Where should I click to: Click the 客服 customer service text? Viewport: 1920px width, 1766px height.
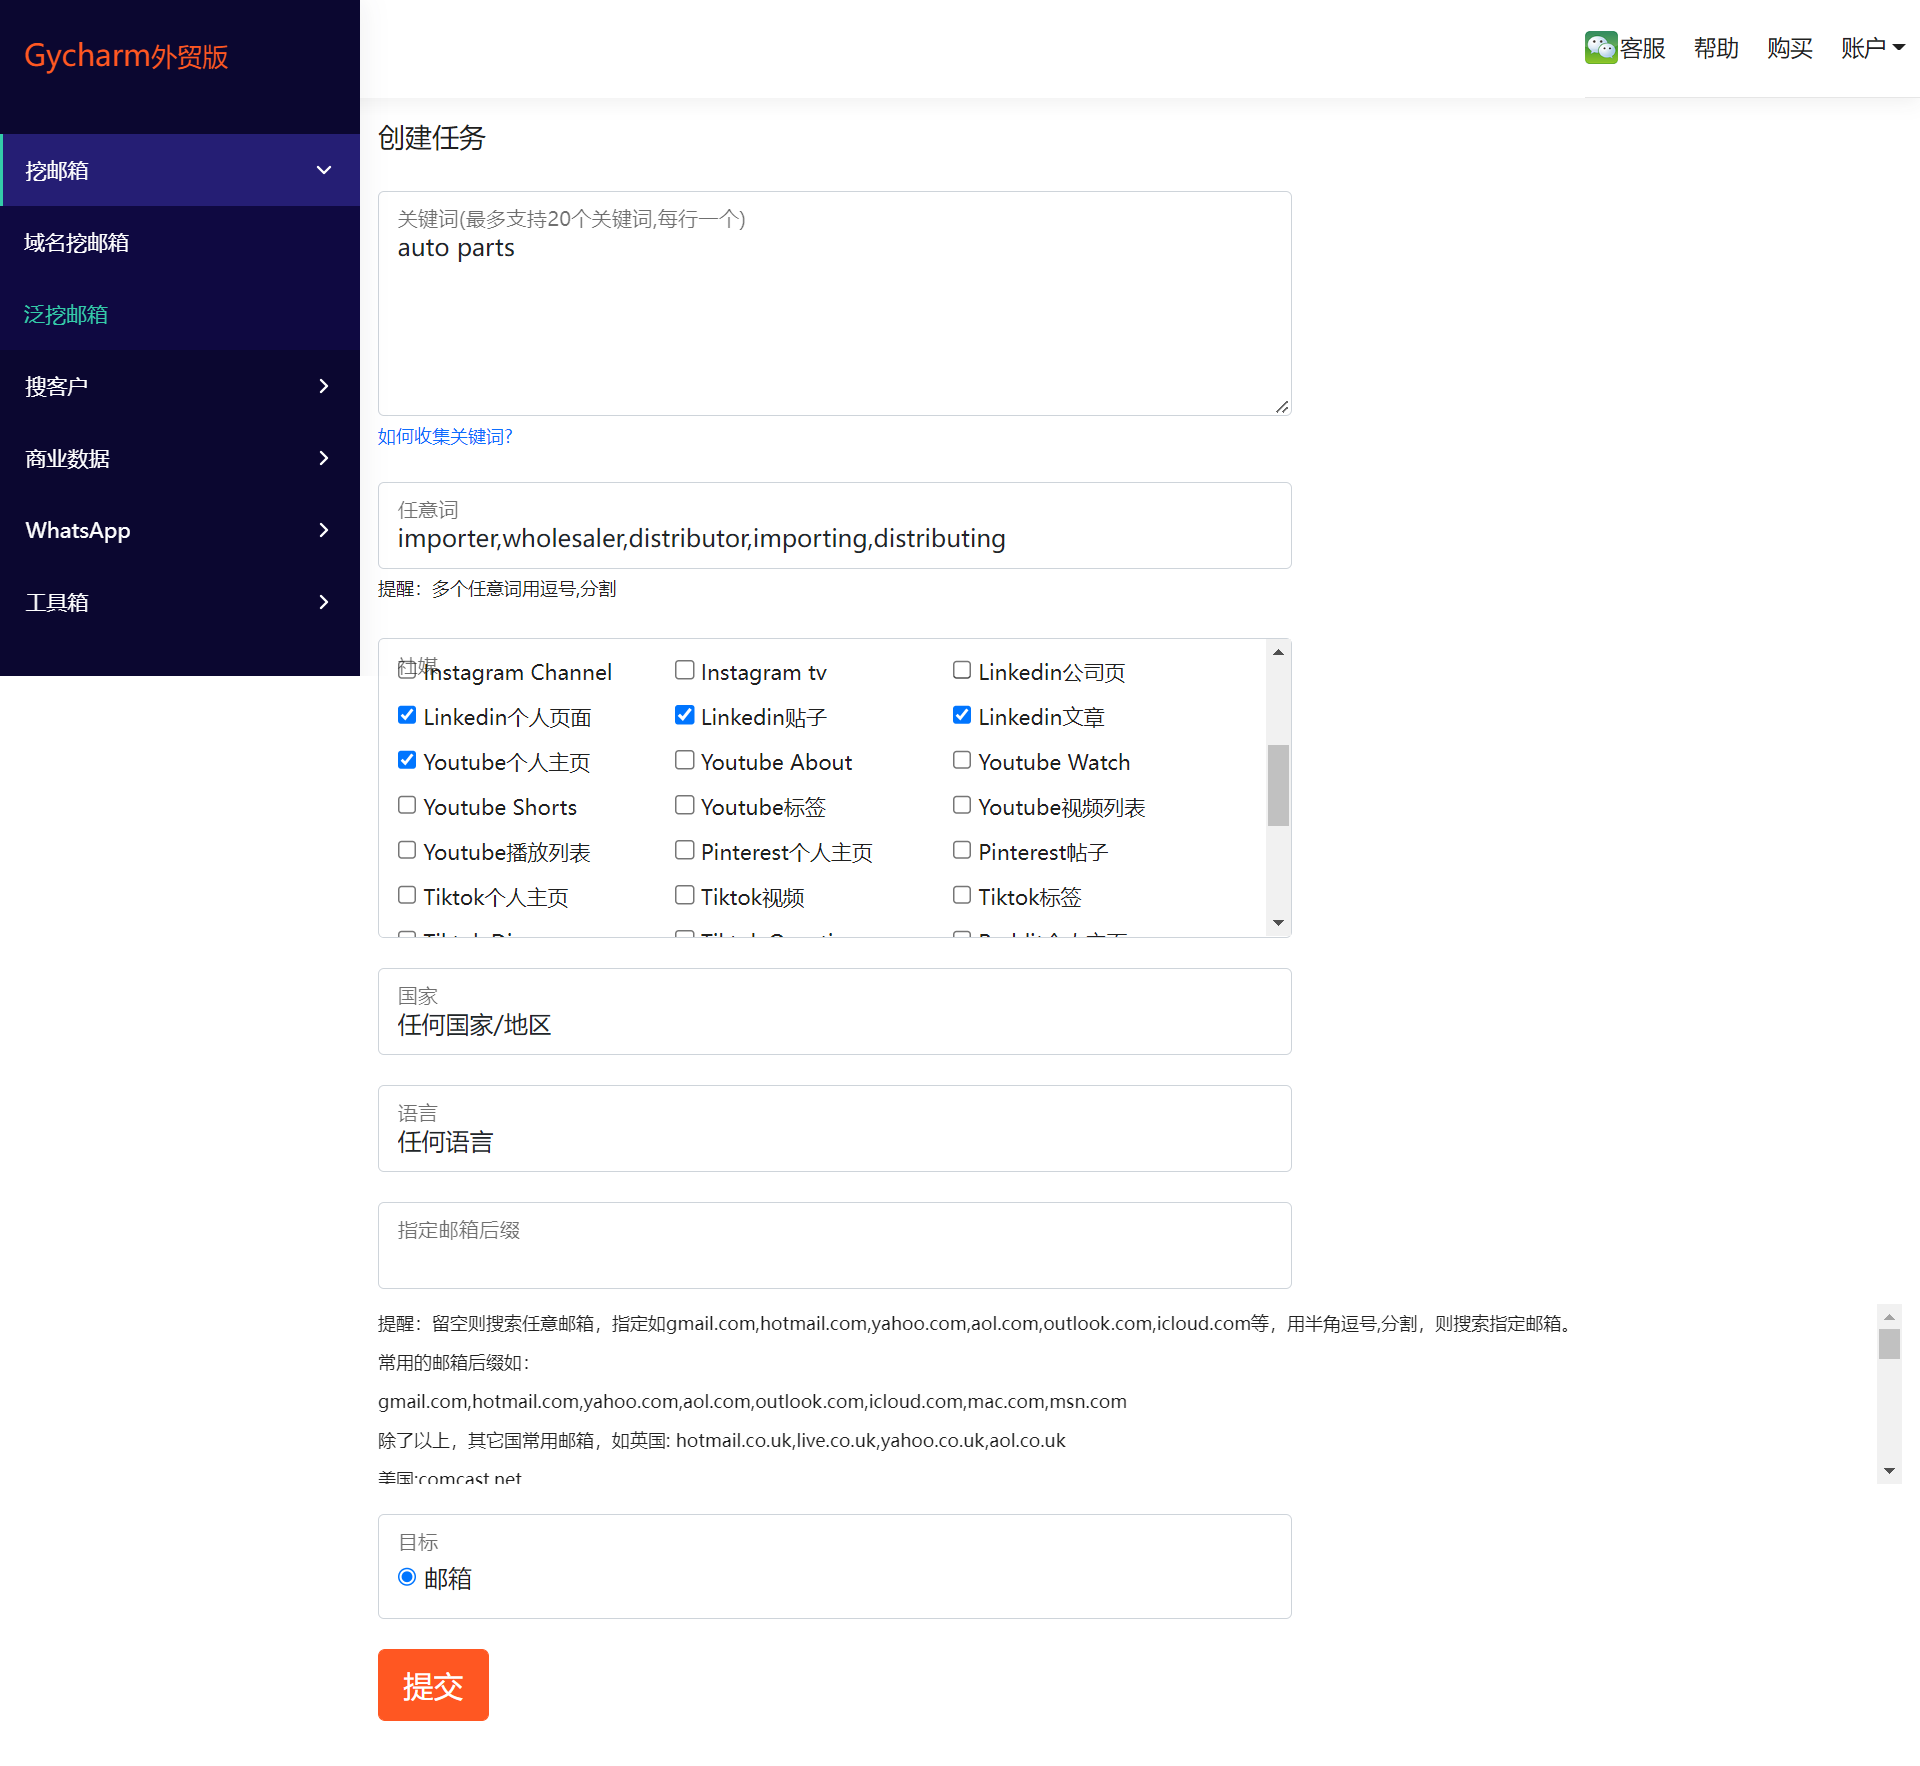coord(1643,48)
